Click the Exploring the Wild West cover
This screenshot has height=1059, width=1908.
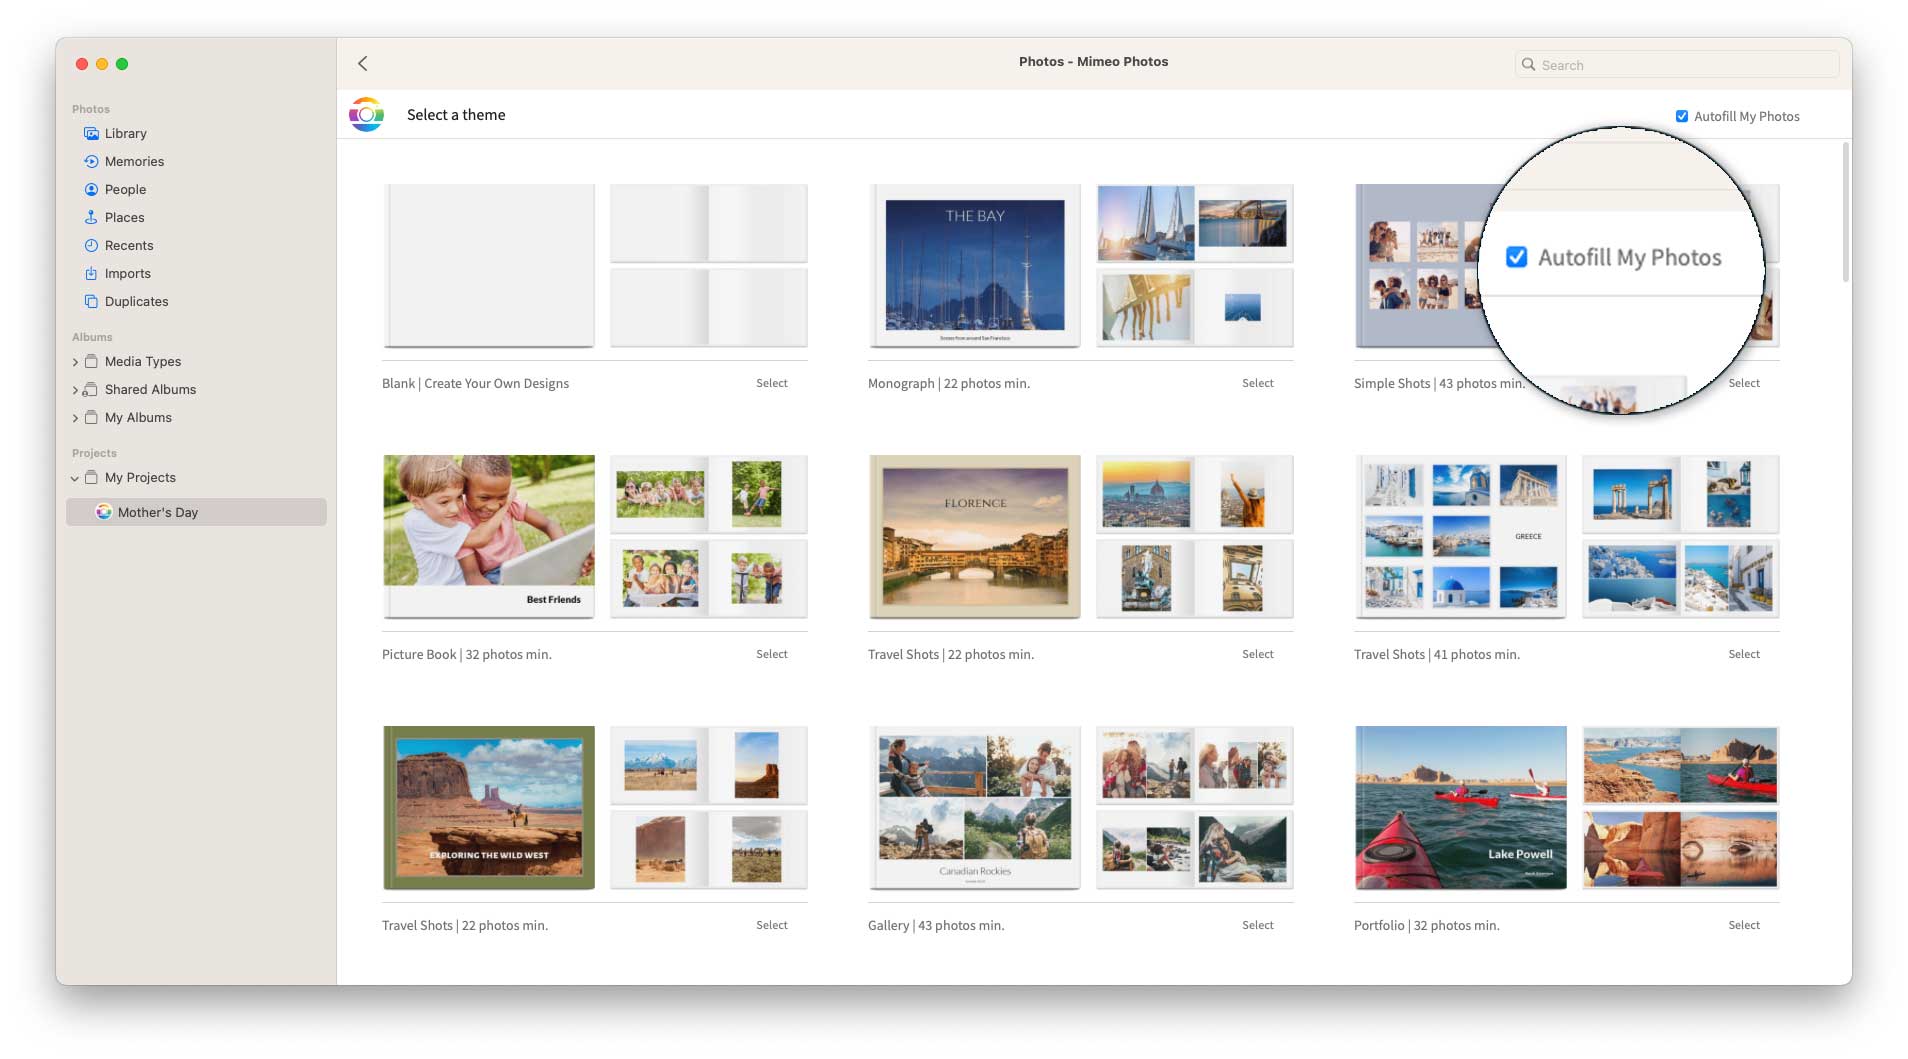point(489,808)
